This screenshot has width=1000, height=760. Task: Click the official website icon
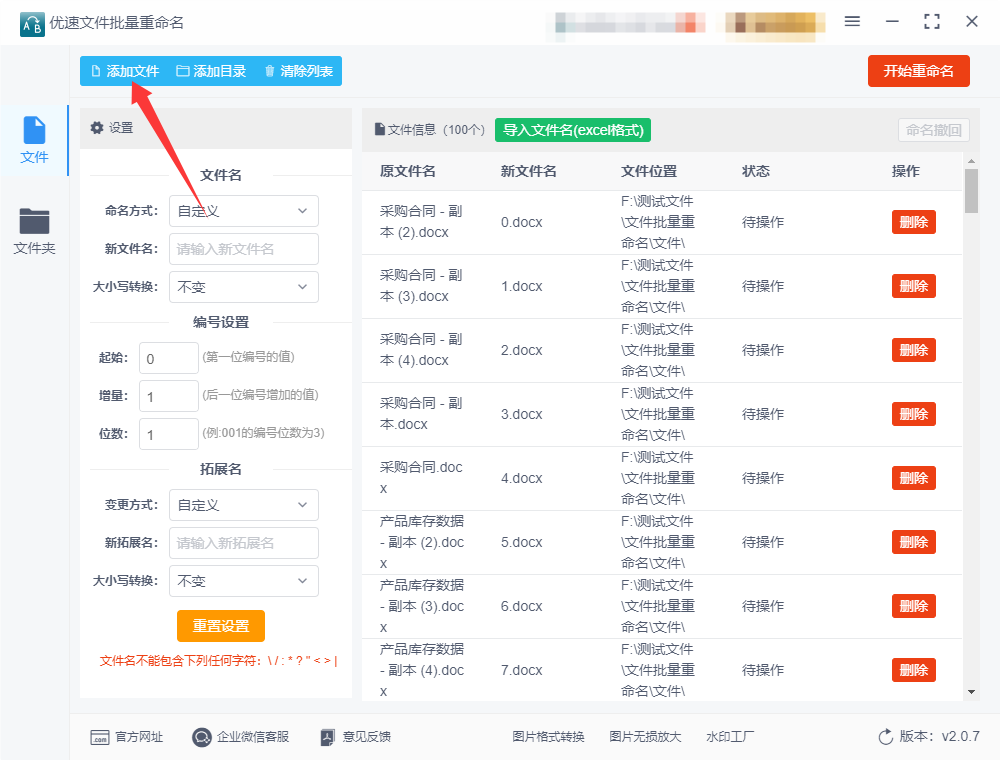(100, 738)
